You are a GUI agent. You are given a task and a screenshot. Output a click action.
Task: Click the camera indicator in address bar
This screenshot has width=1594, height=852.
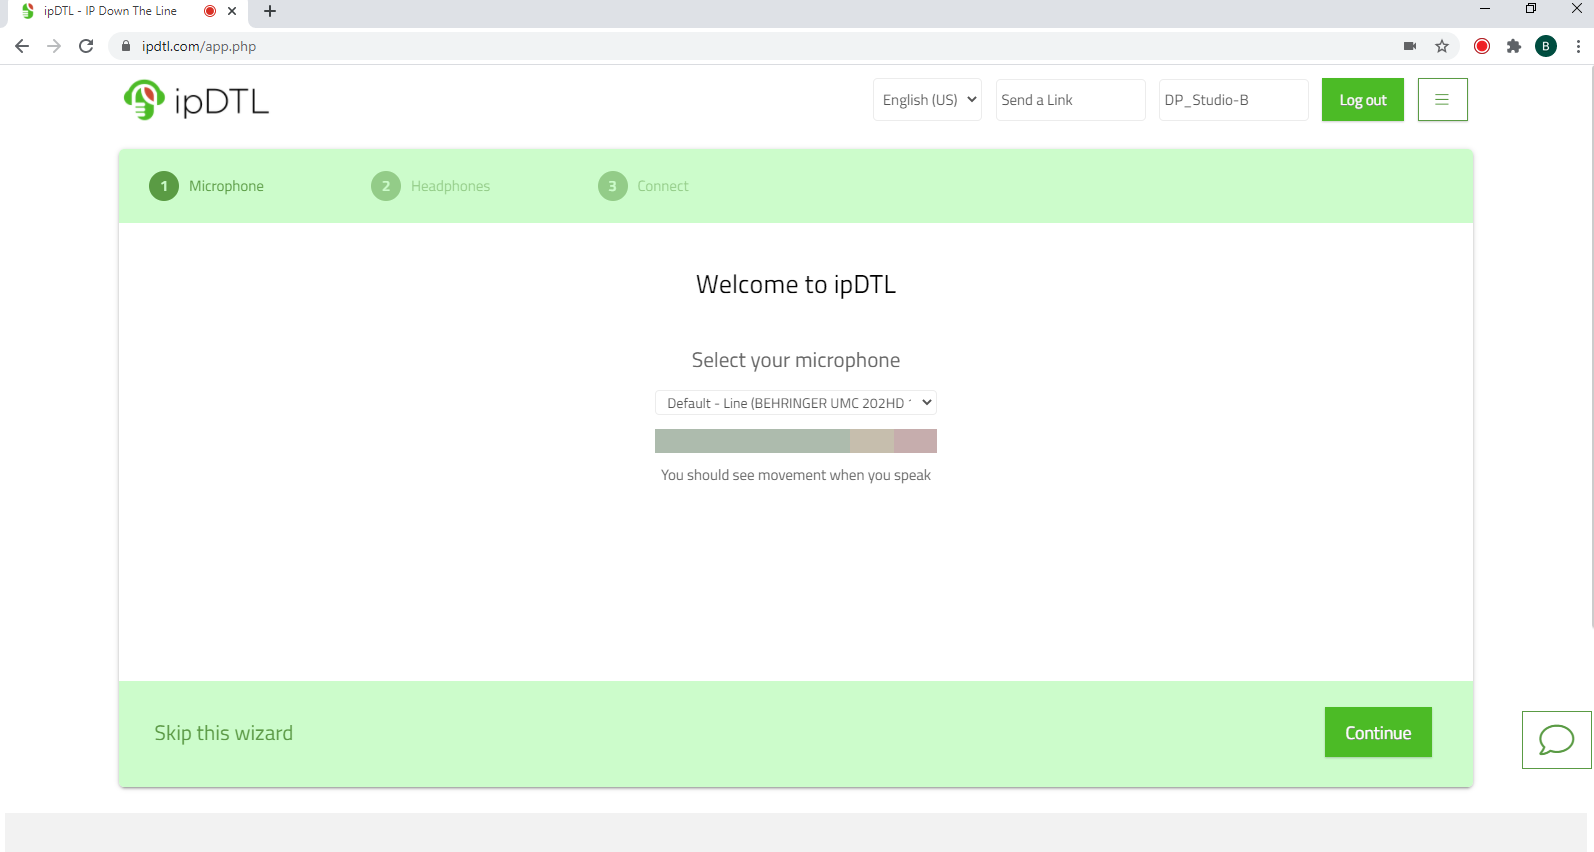[x=1410, y=46]
